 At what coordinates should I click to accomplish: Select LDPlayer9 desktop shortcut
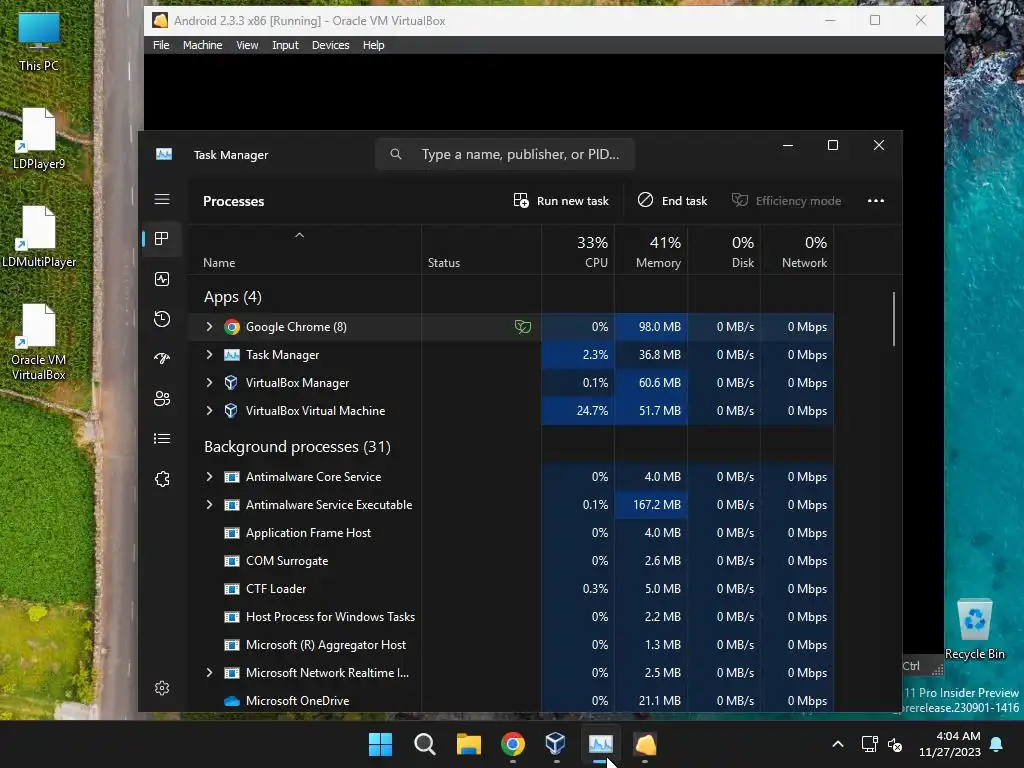point(39,139)
